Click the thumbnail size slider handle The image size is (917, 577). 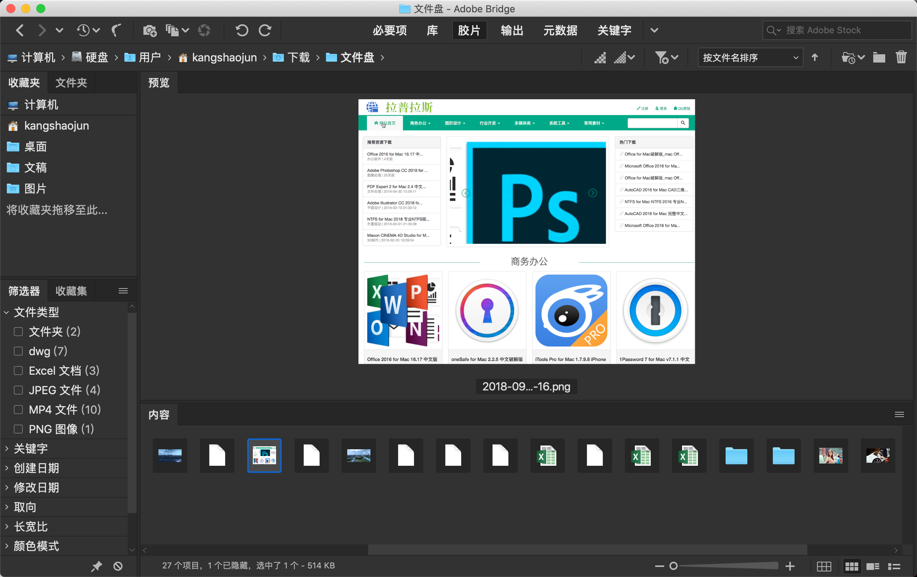673,566
